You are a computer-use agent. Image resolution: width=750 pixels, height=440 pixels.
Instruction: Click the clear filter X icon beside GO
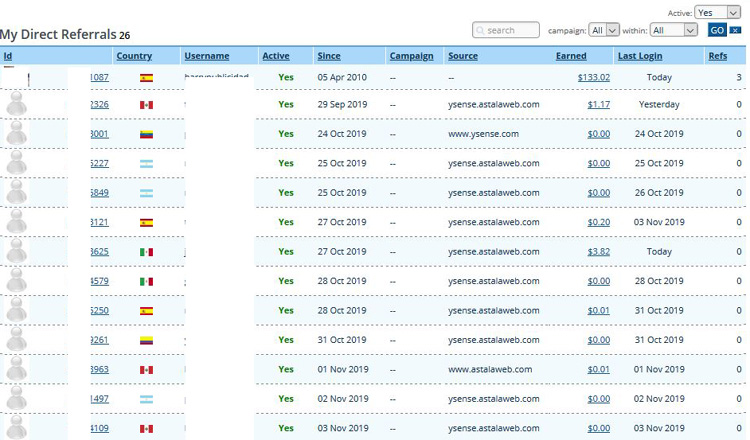pyautogui.click(x=736, y=30)
